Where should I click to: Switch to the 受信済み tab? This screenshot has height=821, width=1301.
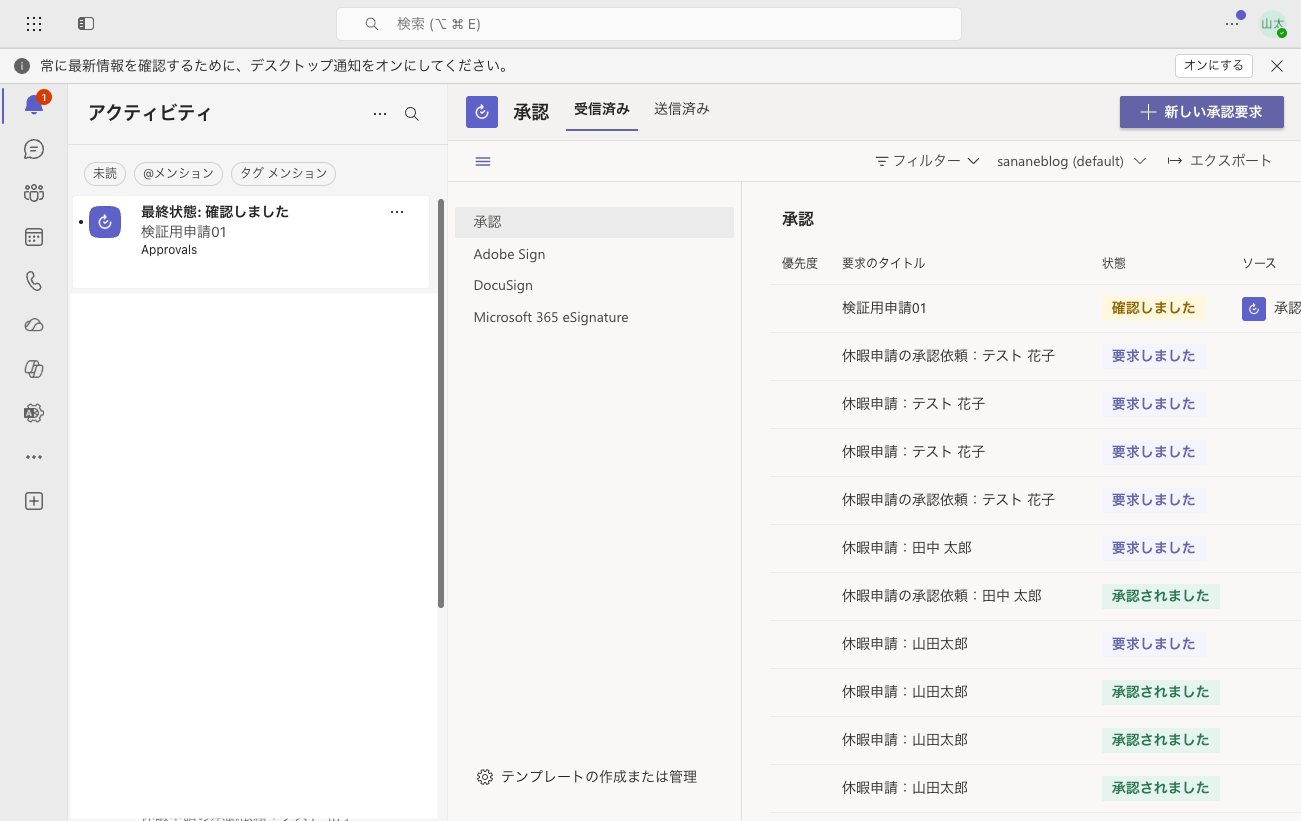(602, 109)
